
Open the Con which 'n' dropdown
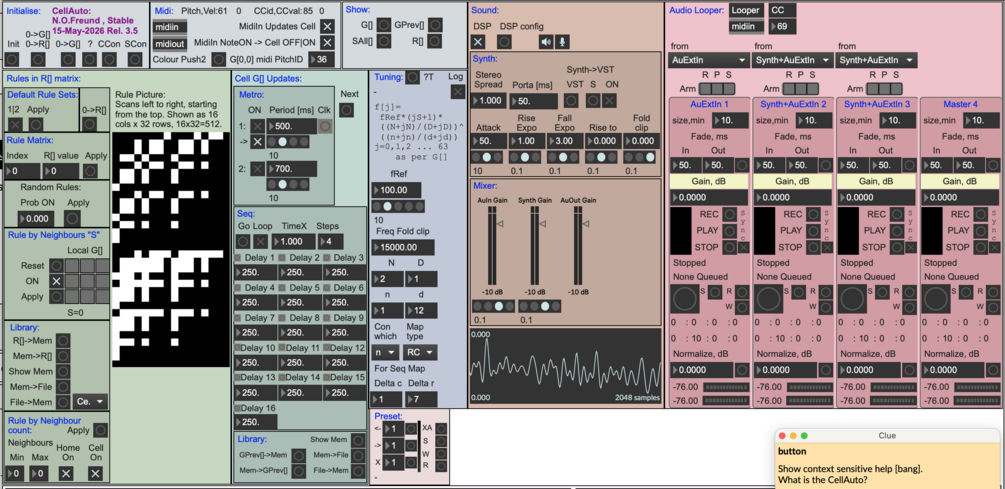tap(385, 352)
